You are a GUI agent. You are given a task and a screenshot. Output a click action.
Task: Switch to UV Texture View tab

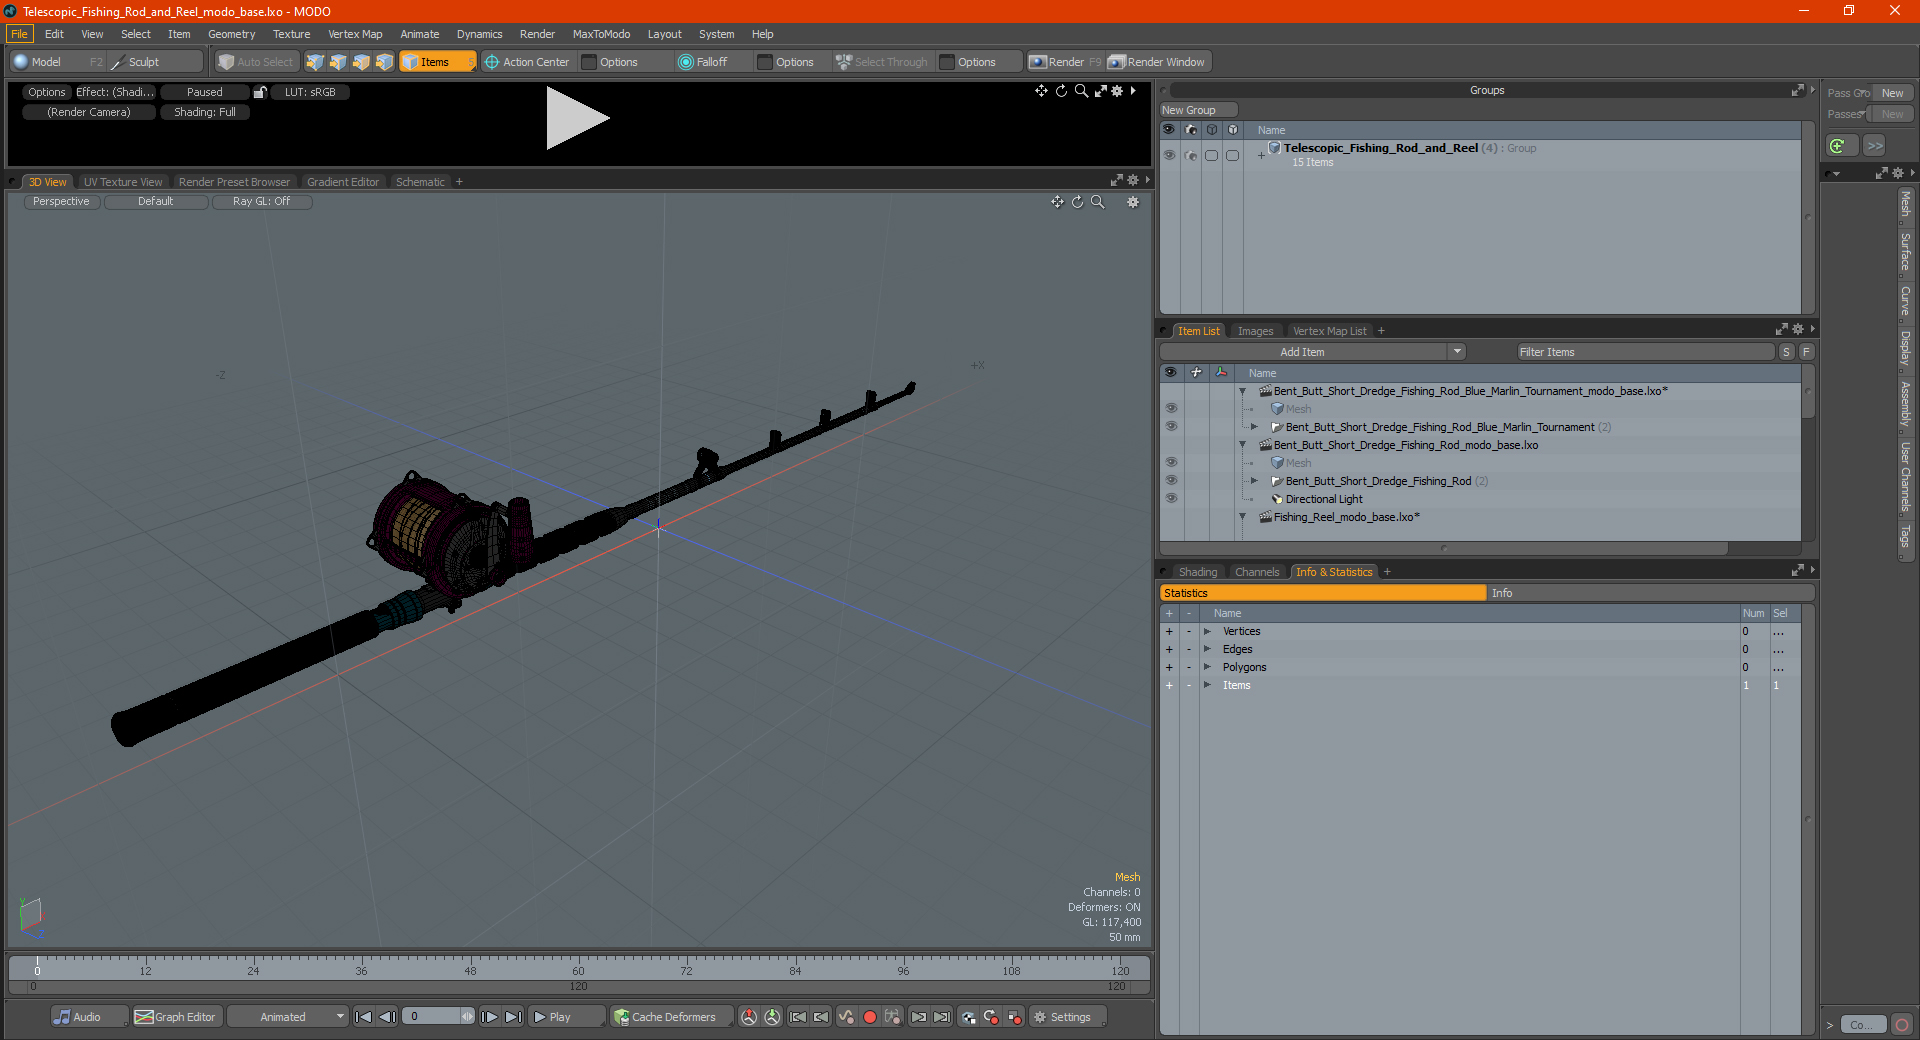pos(123,182)
